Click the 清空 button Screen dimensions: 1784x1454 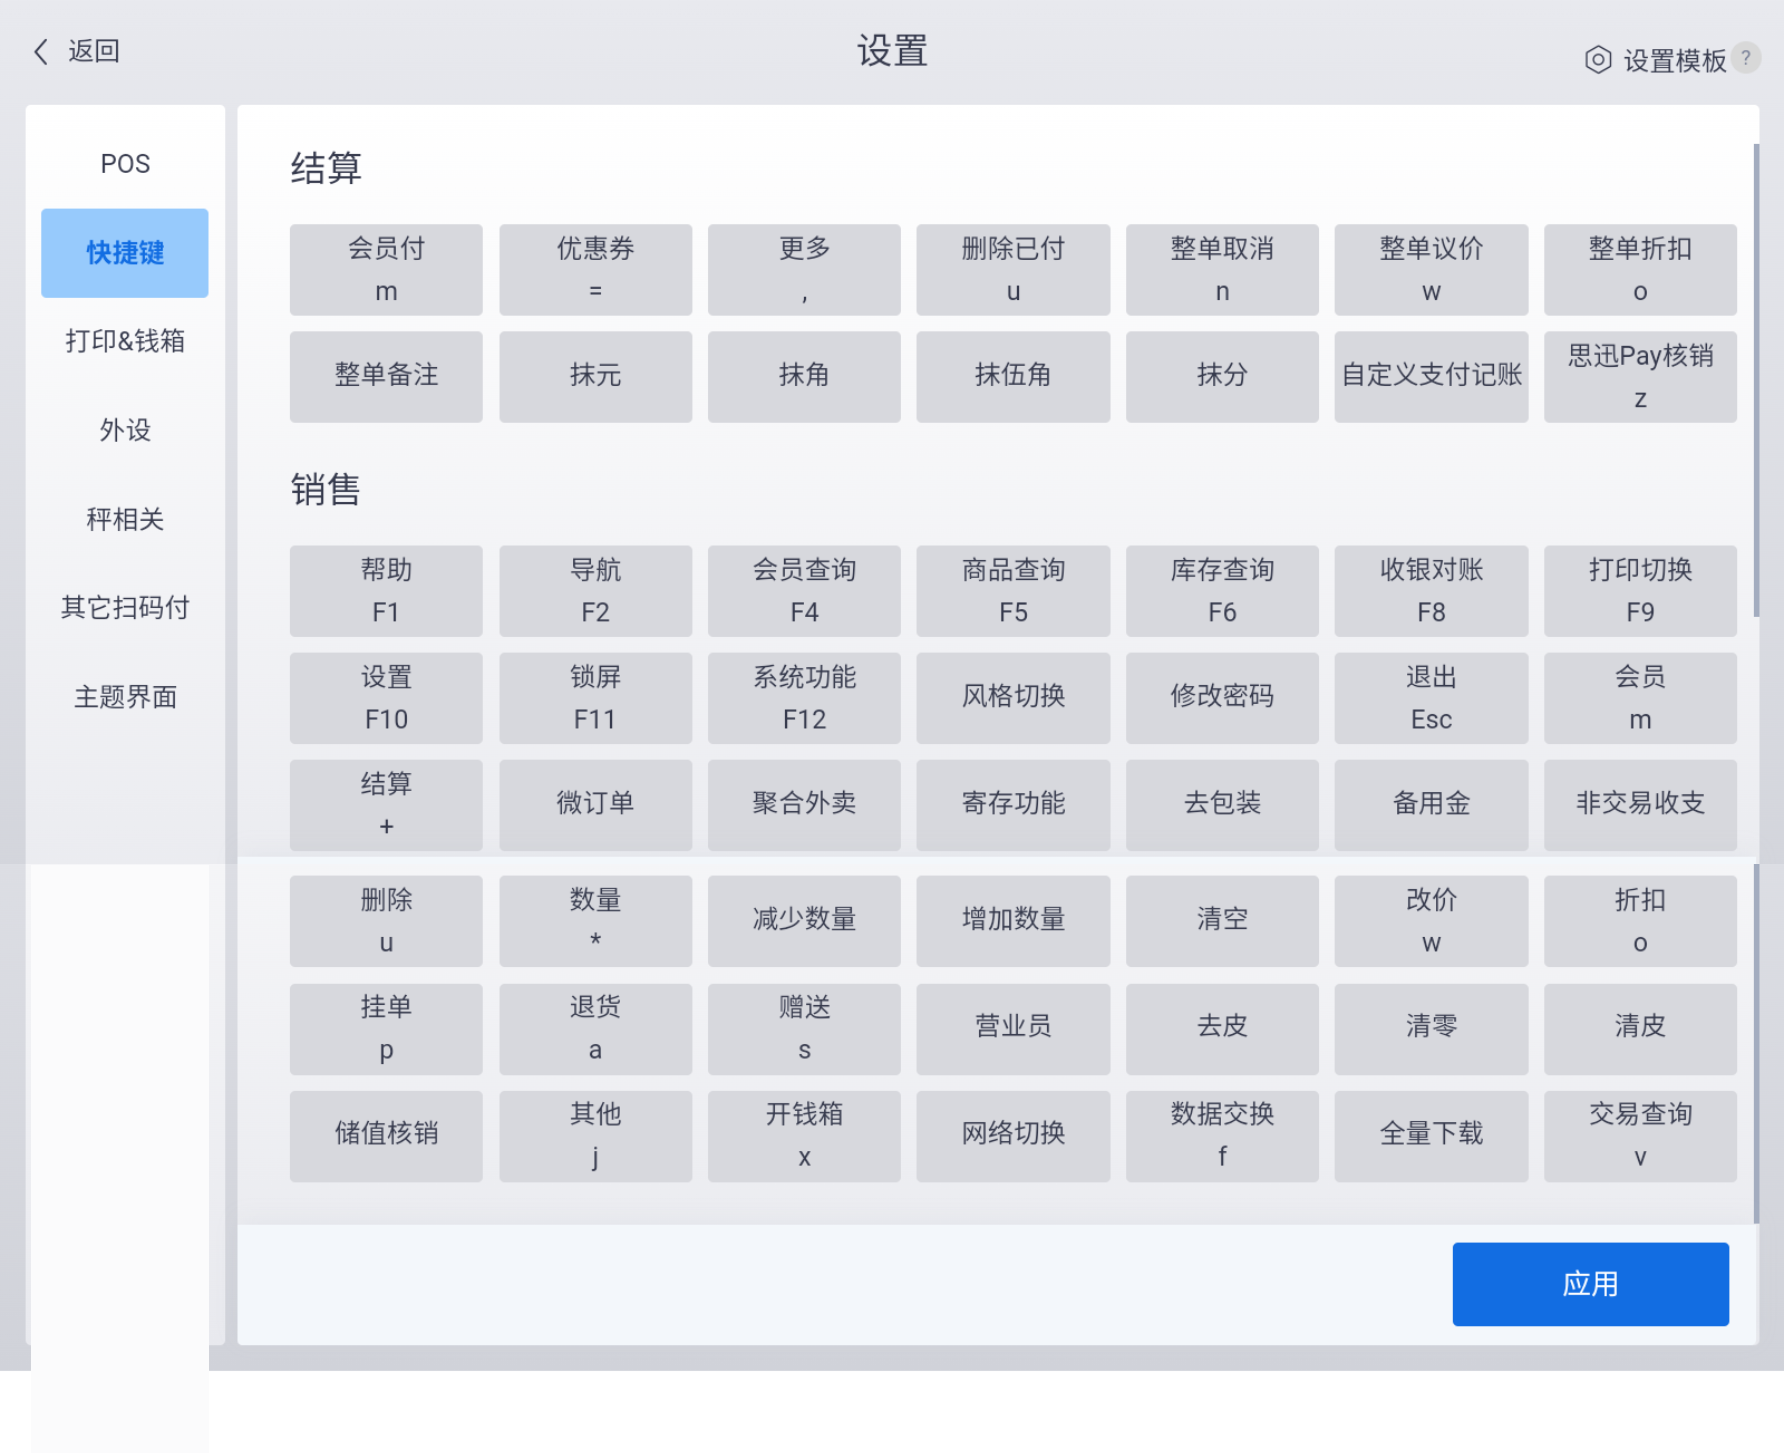click(1222, 921)
